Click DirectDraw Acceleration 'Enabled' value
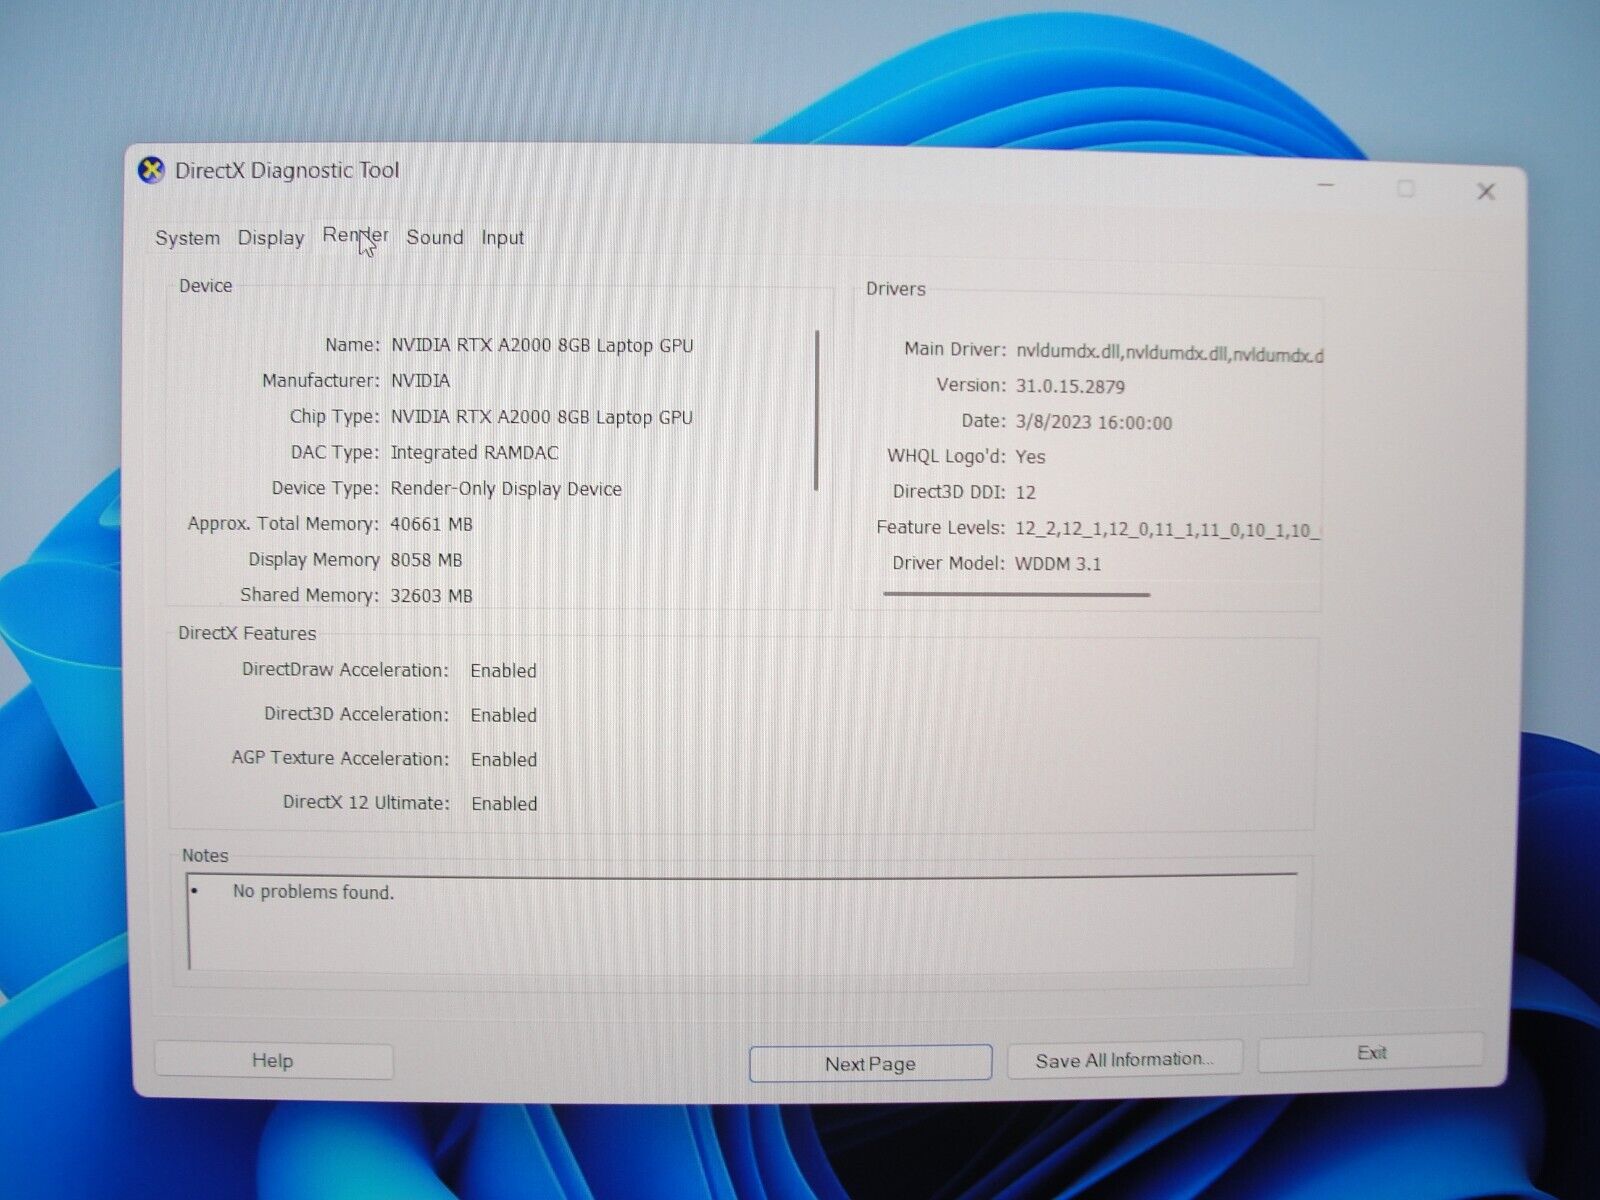This screenshot has width=1600, height=1200. [503, 671]
